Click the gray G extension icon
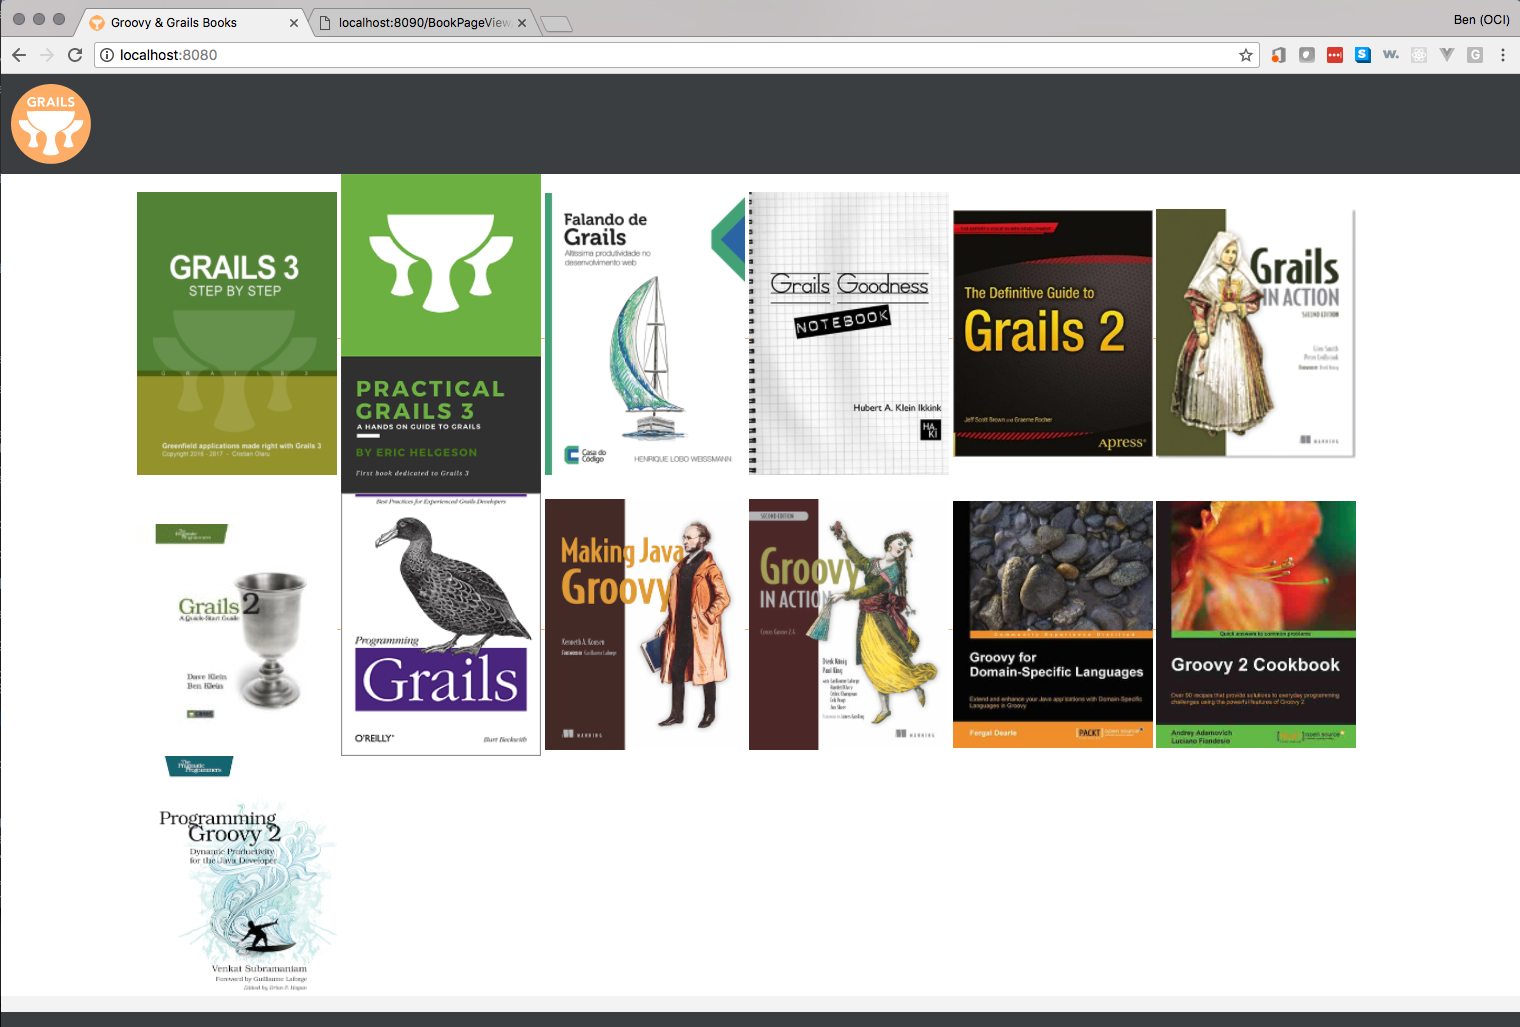Screen dimensions: 1520x1027 [x=1474, y=55]
